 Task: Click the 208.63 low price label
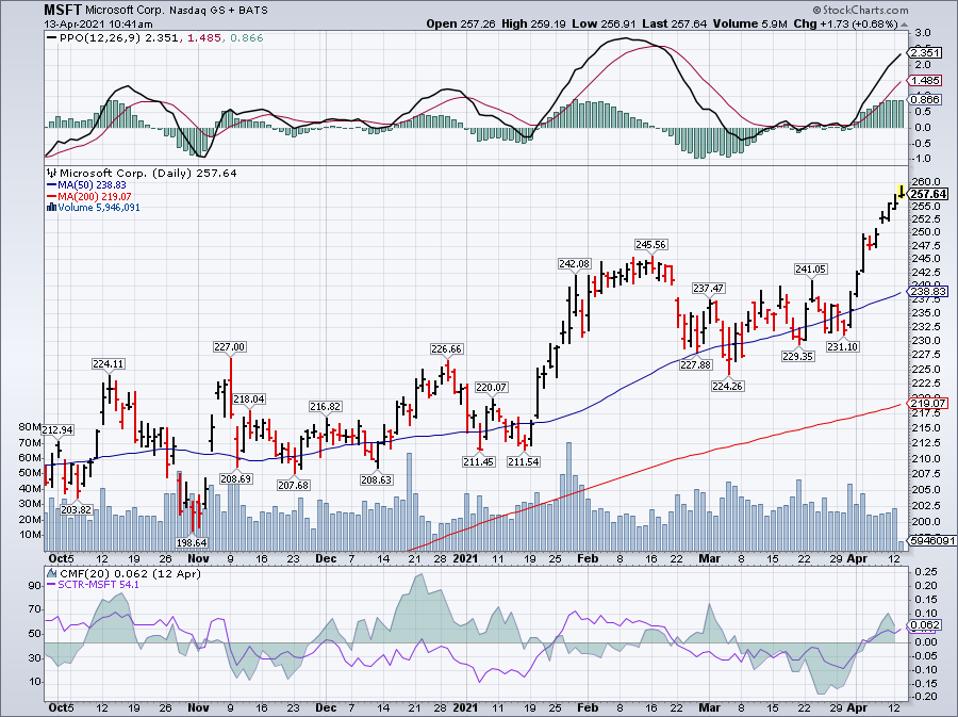tap(376, 480)
